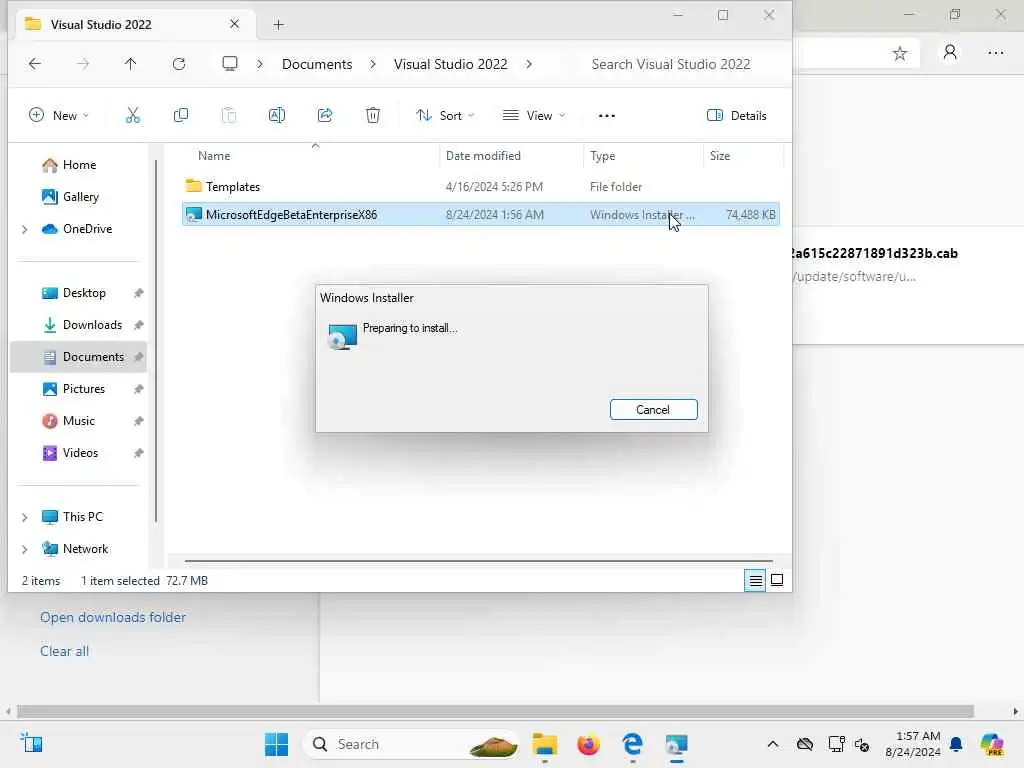Sort by Date modified column header

click(x=483, y=155)
